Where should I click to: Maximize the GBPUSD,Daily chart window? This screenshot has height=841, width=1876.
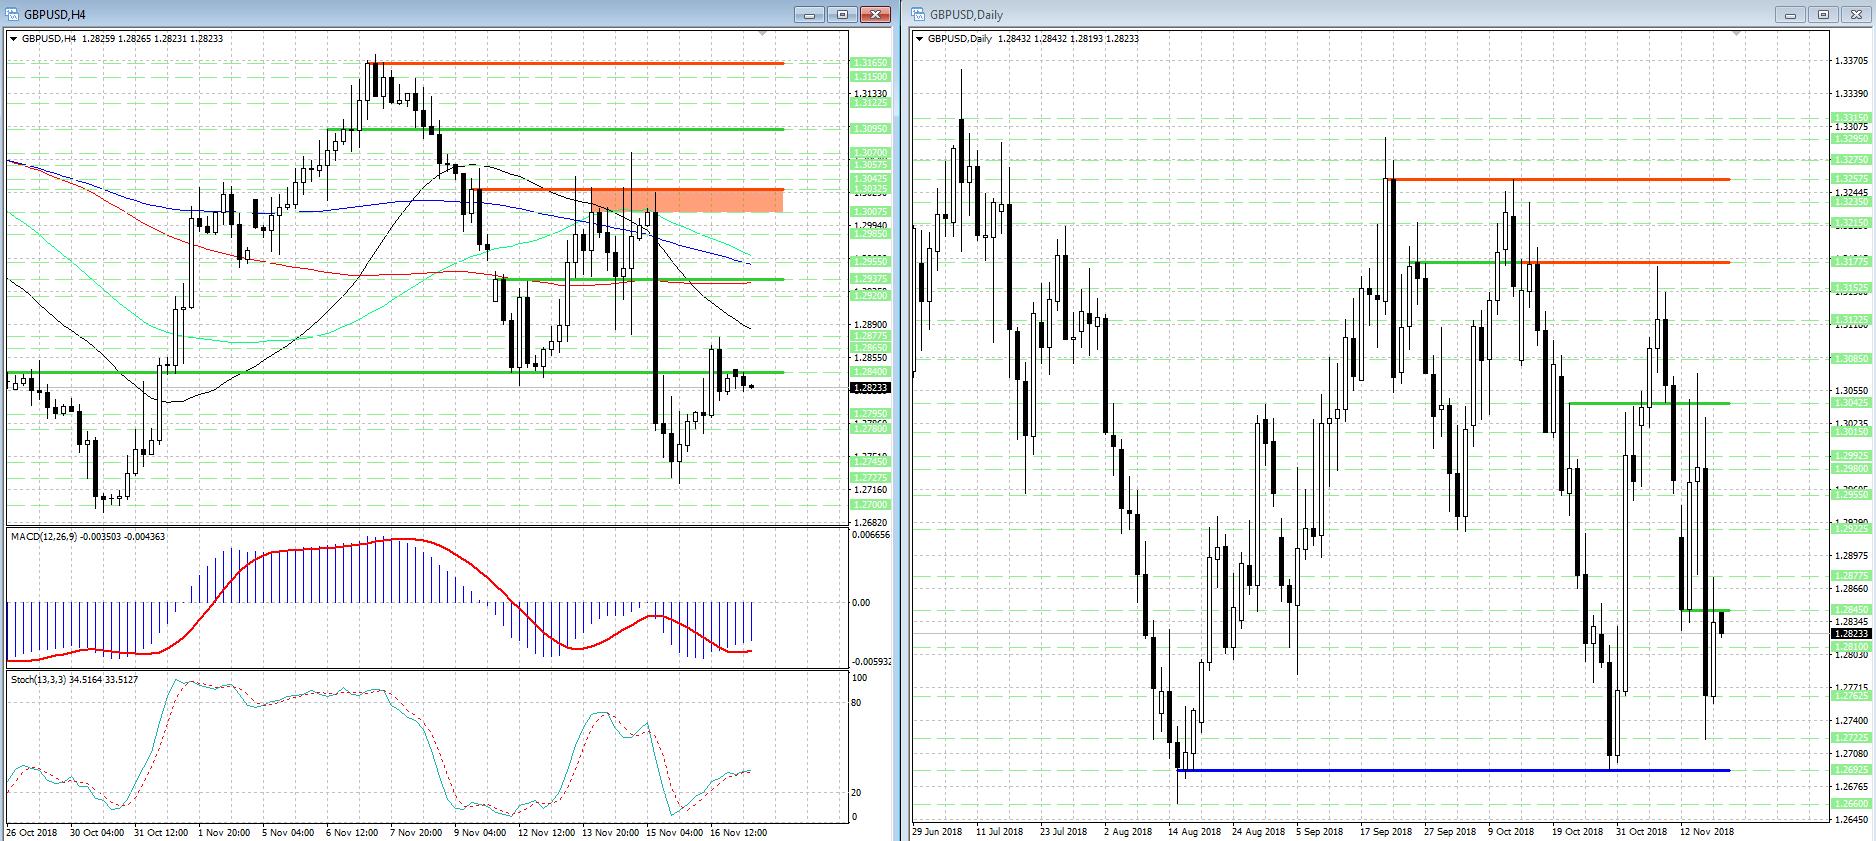[x=1823, y=14]
